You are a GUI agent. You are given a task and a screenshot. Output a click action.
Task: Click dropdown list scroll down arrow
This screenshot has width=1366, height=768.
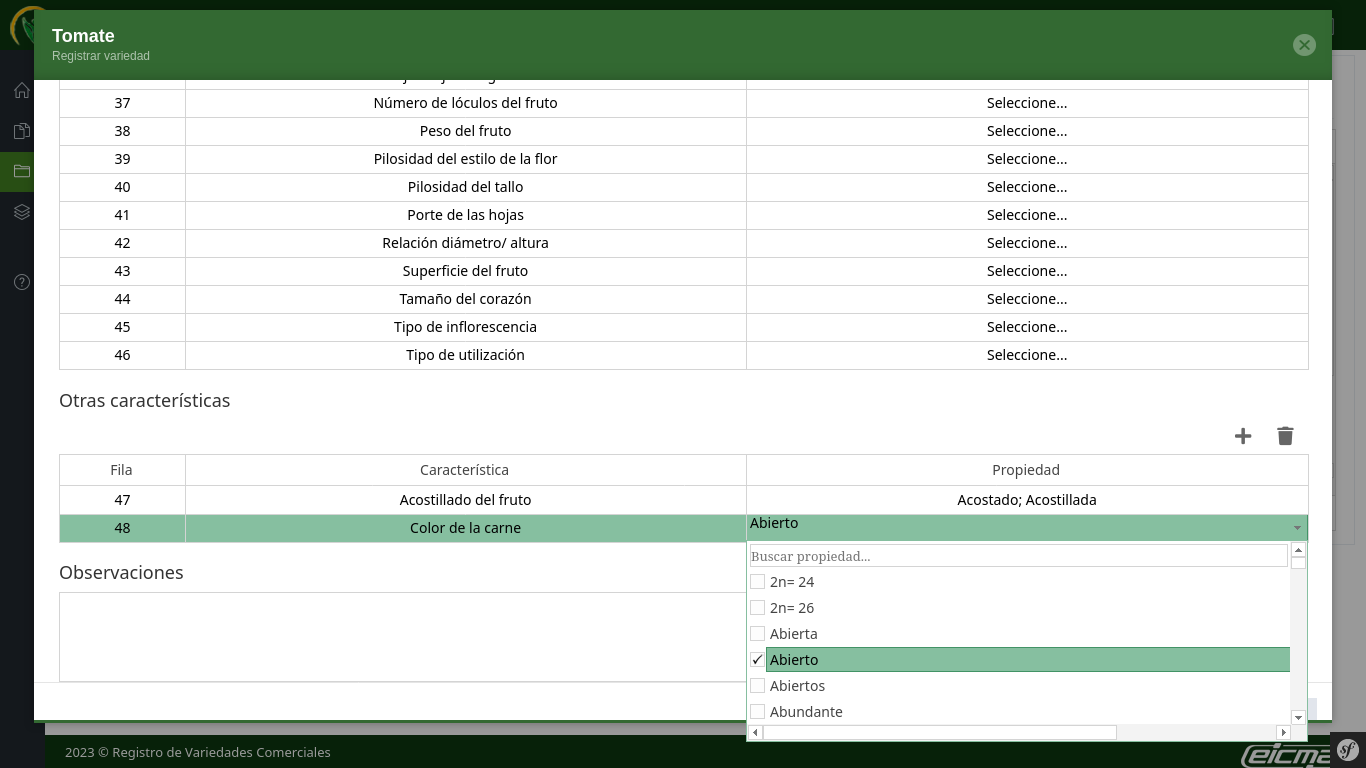pyautogui.click(x=1298, y=717)
